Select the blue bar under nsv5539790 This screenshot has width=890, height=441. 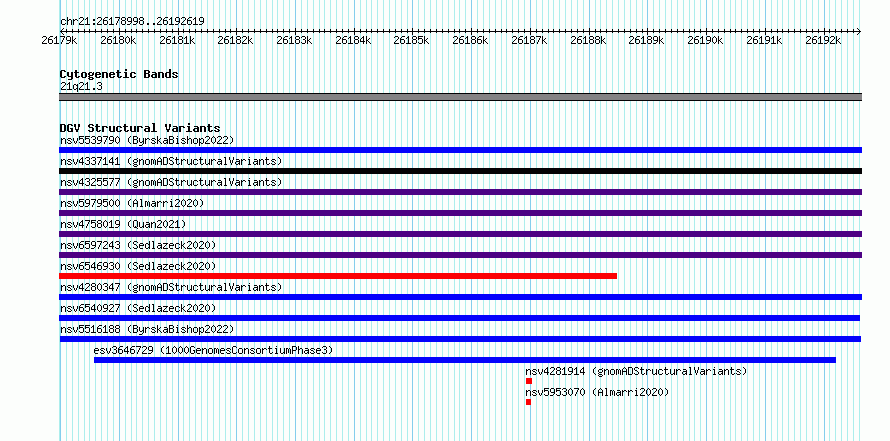click(x=460, y=150)
